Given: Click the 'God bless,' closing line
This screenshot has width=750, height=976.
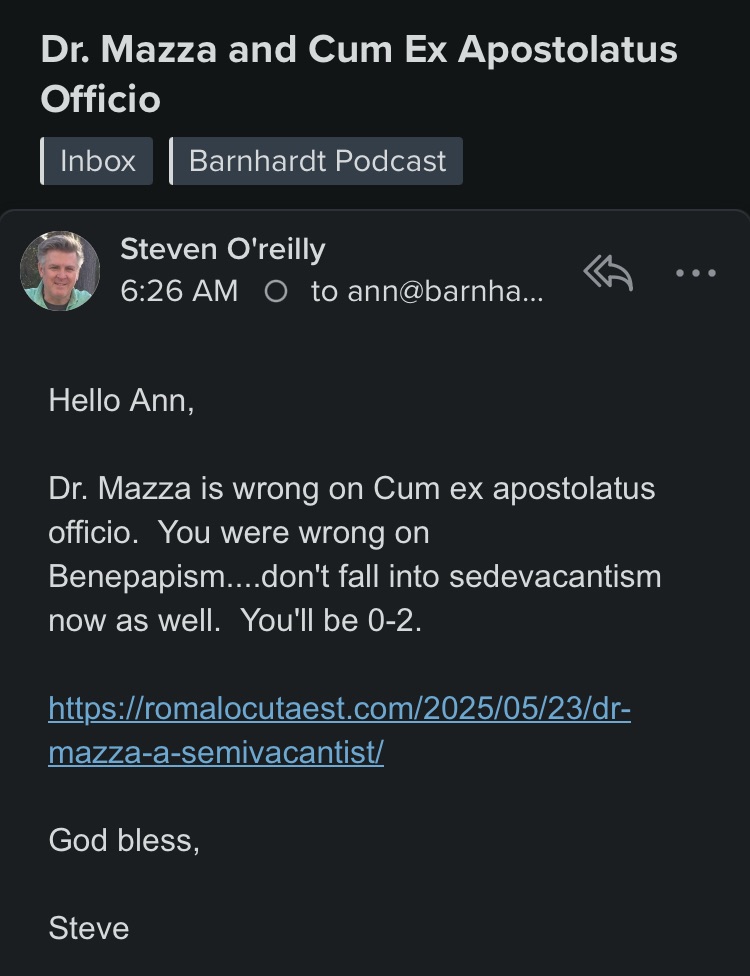Looking at the screenshot, I should (124, 840).
